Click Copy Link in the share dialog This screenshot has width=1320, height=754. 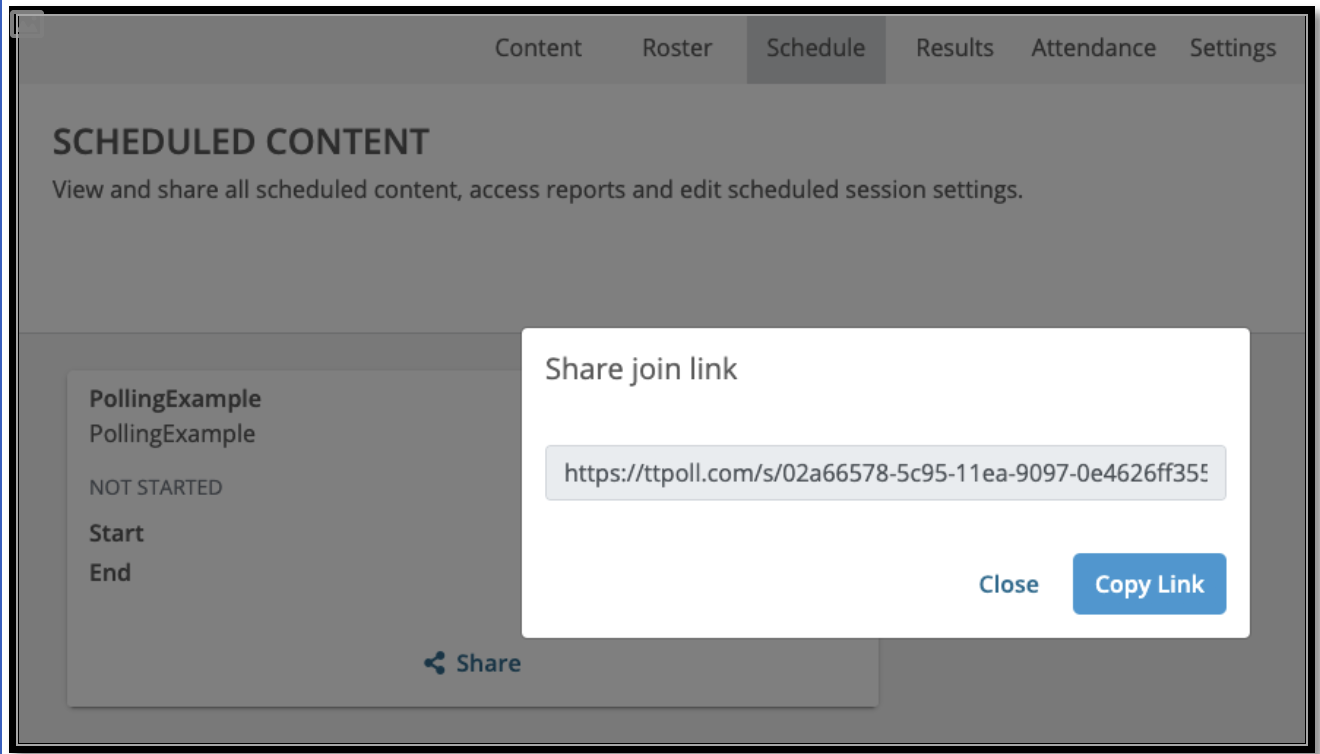click(1149, 584)
